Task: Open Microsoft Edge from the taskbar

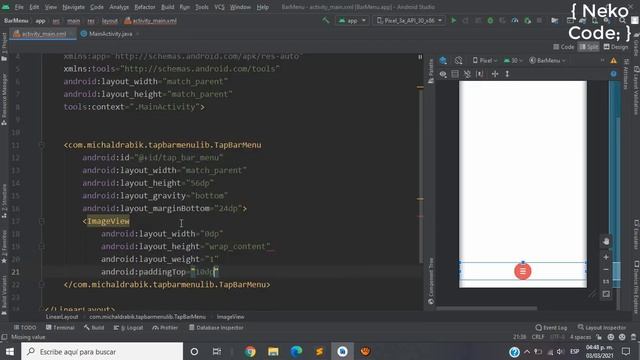Action: [296, 351]
